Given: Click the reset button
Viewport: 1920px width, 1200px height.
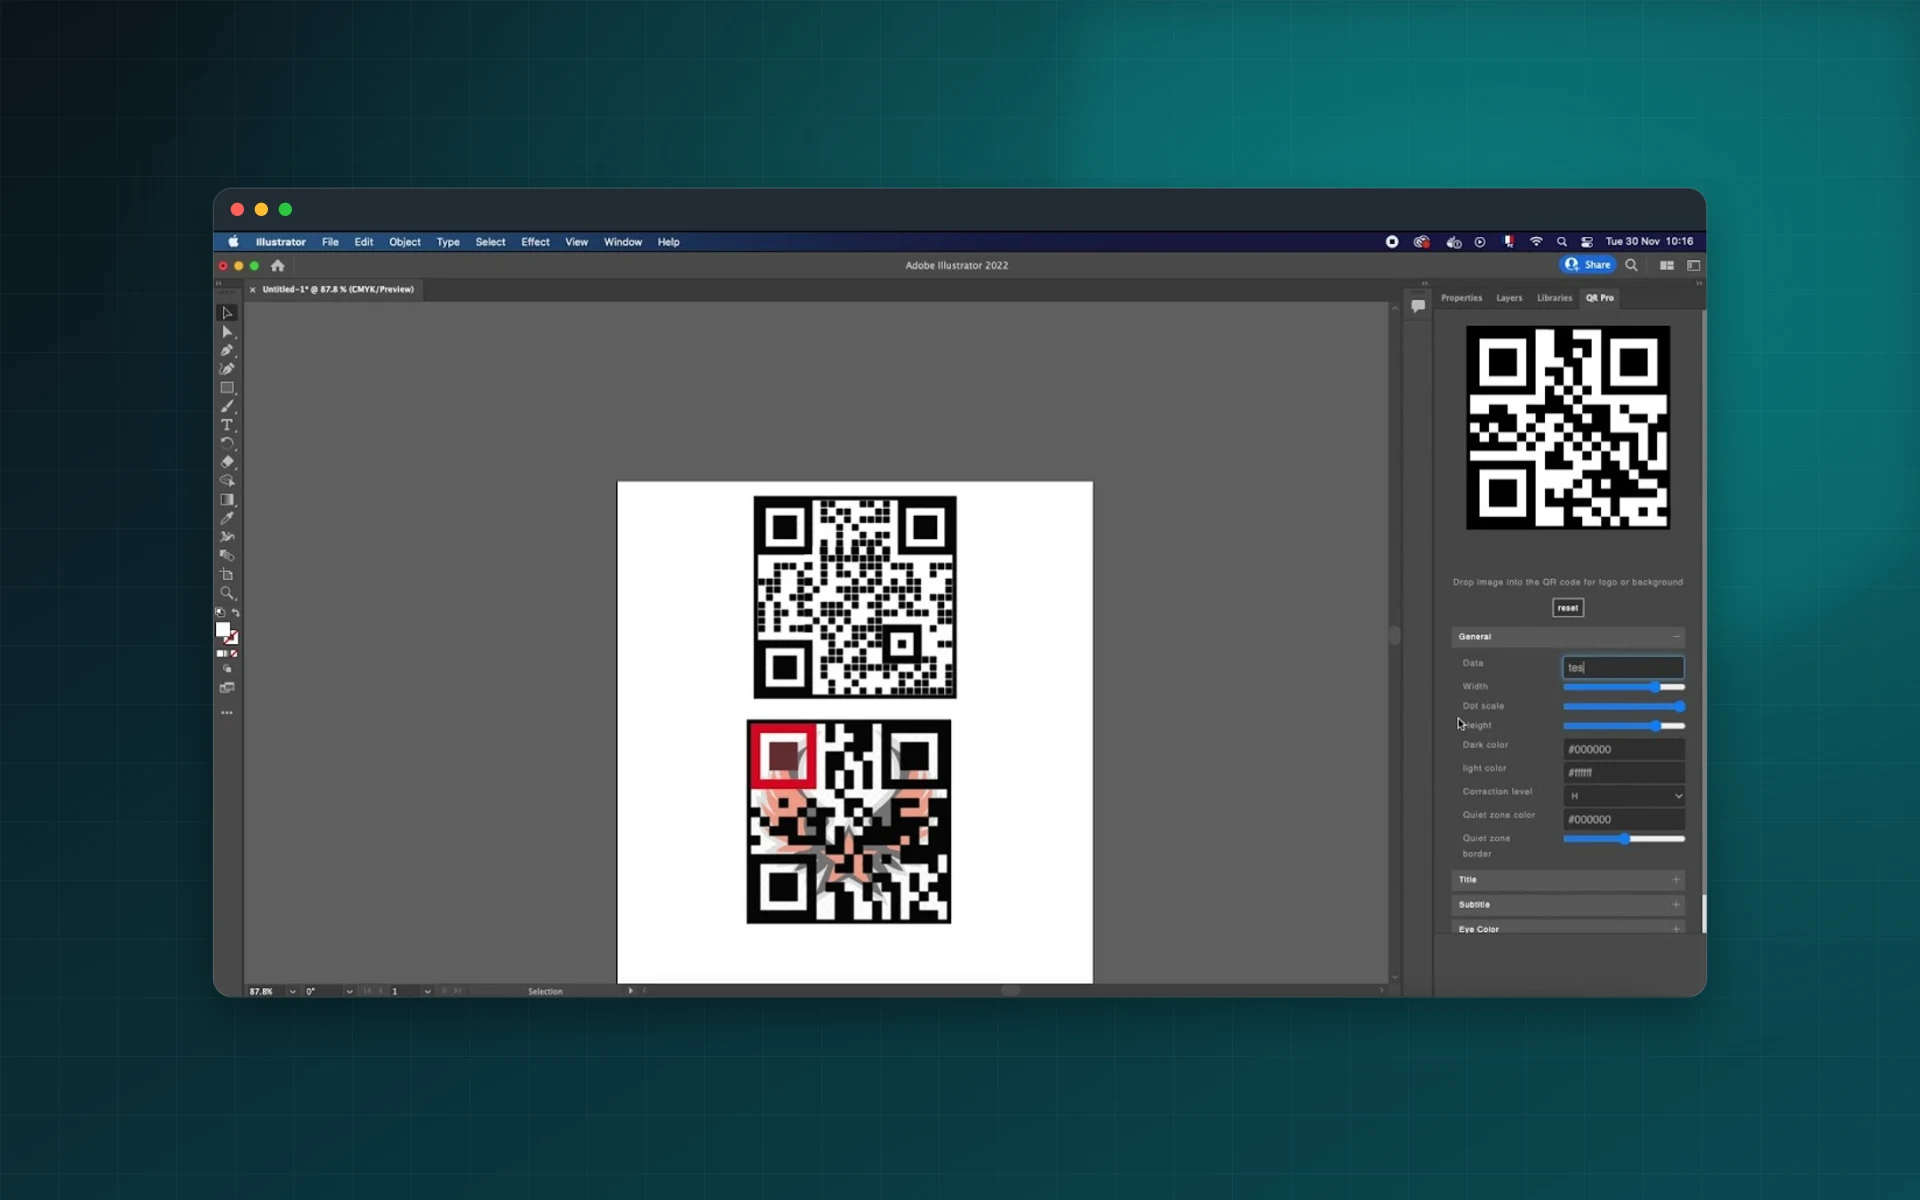Looking at the screenshot, I should coord(1568,608).
